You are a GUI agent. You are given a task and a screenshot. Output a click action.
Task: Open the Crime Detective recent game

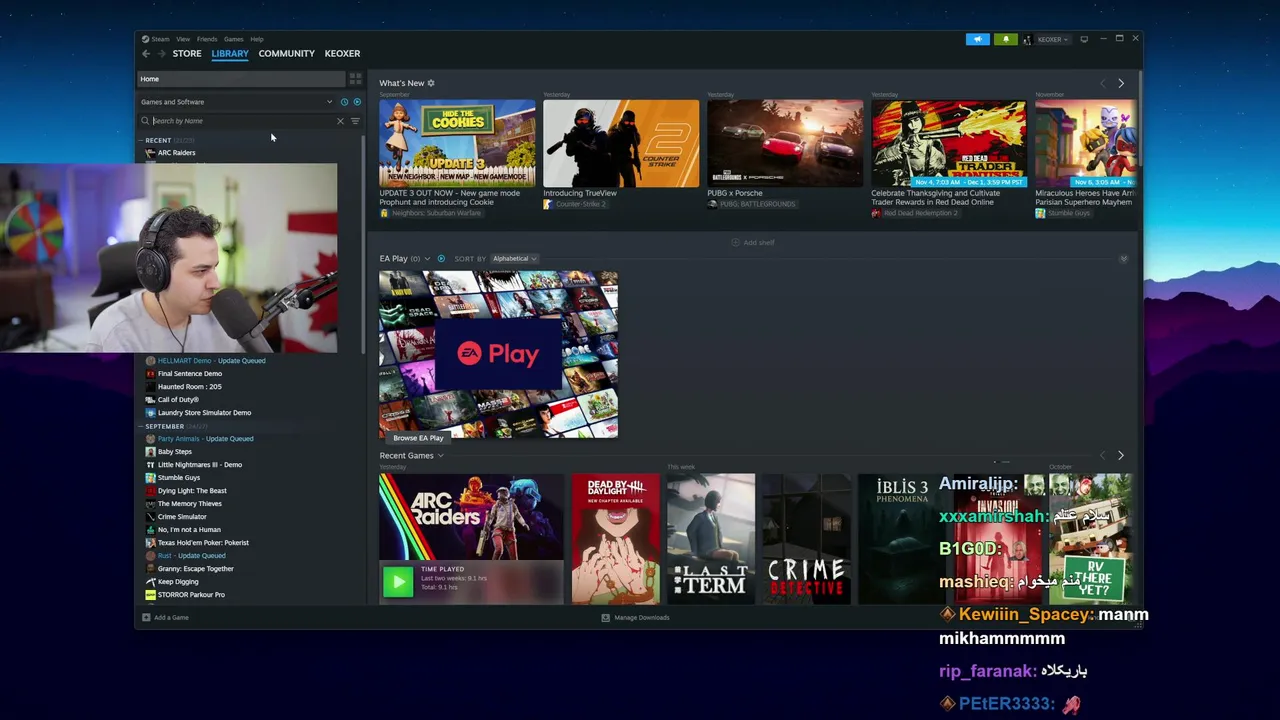pyautogui.click(x=806, y=539)
